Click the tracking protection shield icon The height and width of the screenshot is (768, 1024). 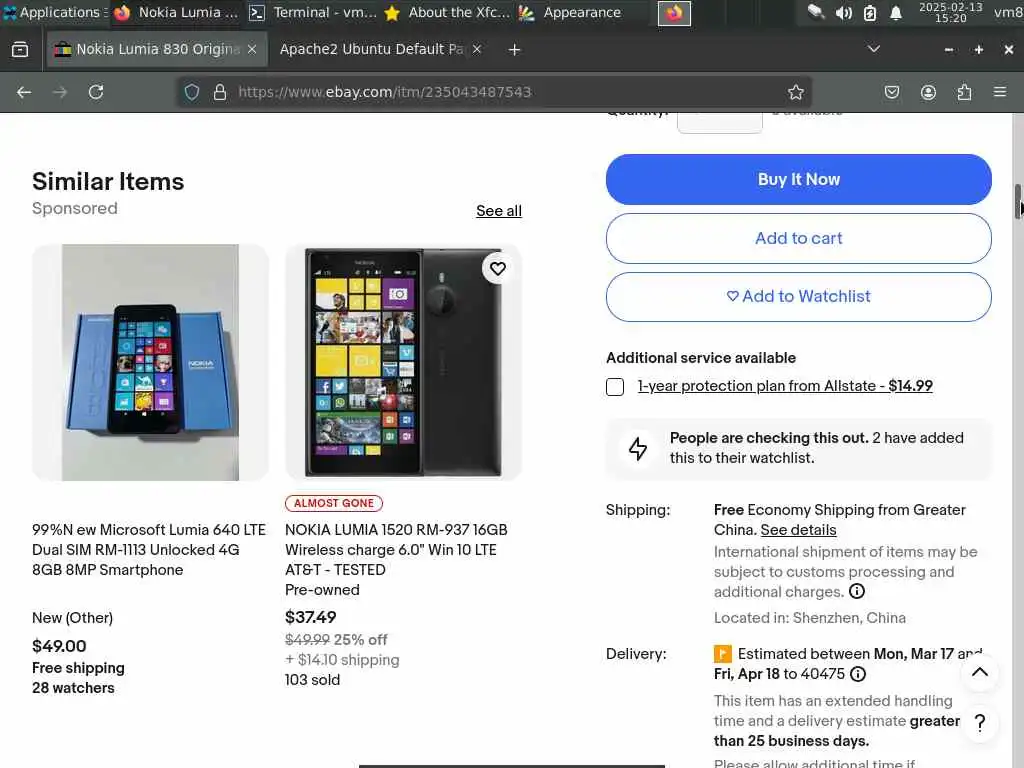[x=191, y=92]
